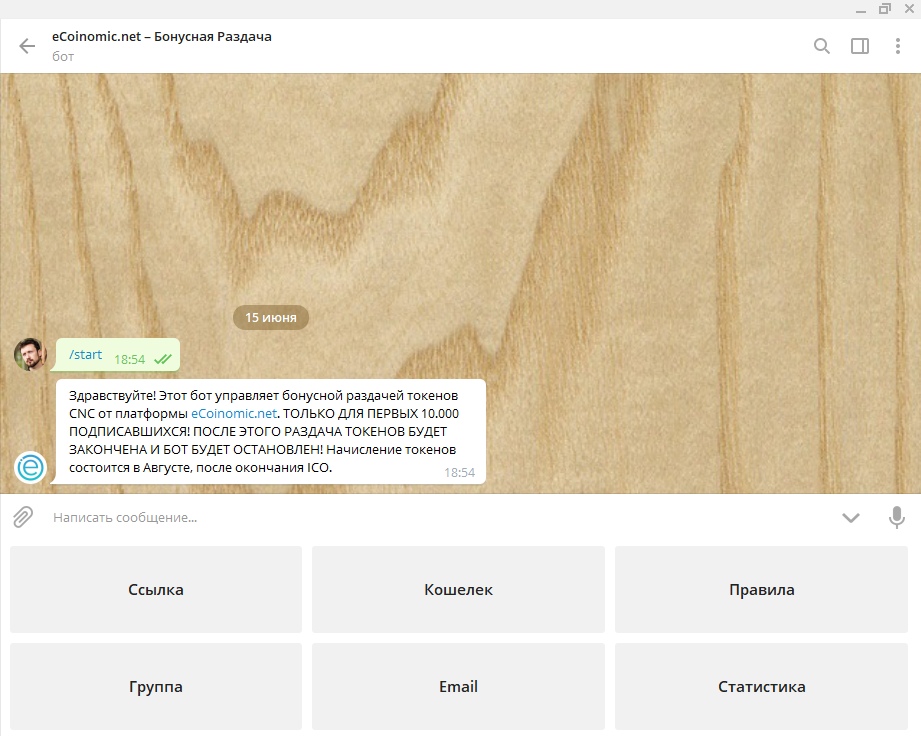Hide the bot keyboard with the chevron
Image resolution: width=921 pixels, height=736 pixels.
[x=851, y=517]
